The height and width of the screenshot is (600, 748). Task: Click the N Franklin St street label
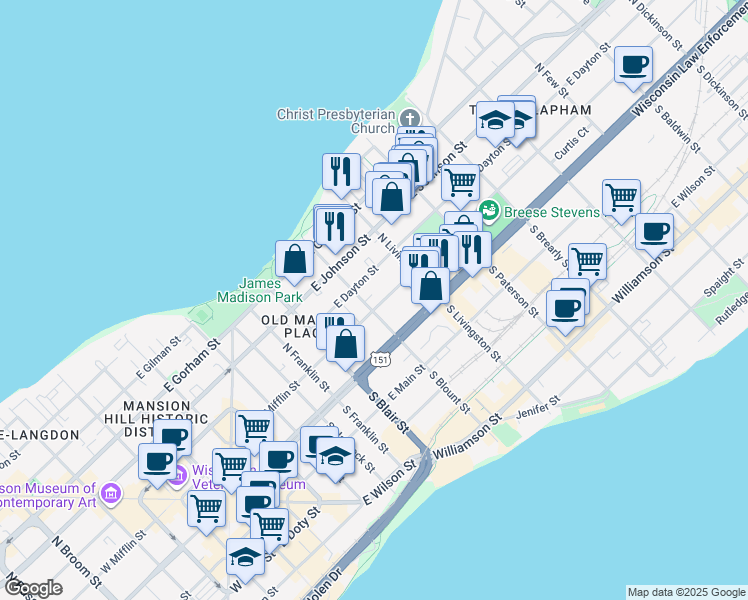tap(305, 368)
